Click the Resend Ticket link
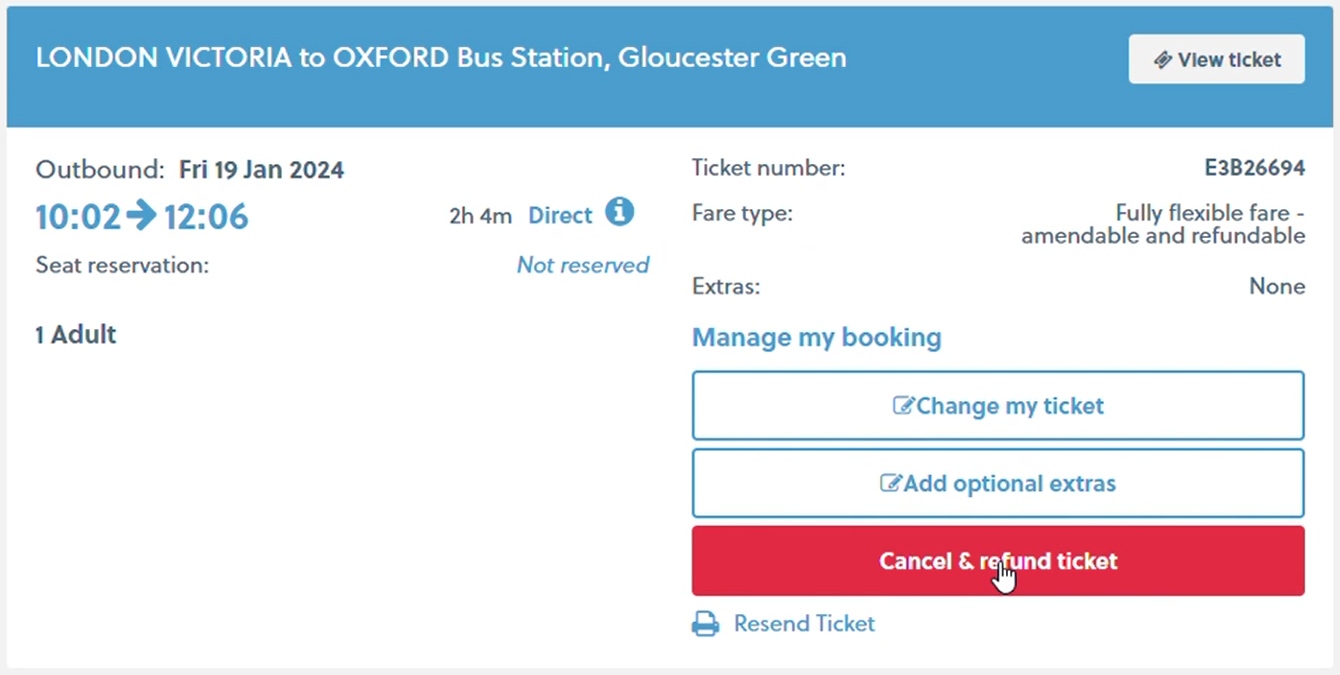Screen dimensions: 1340x675 (x=804, y=623)
